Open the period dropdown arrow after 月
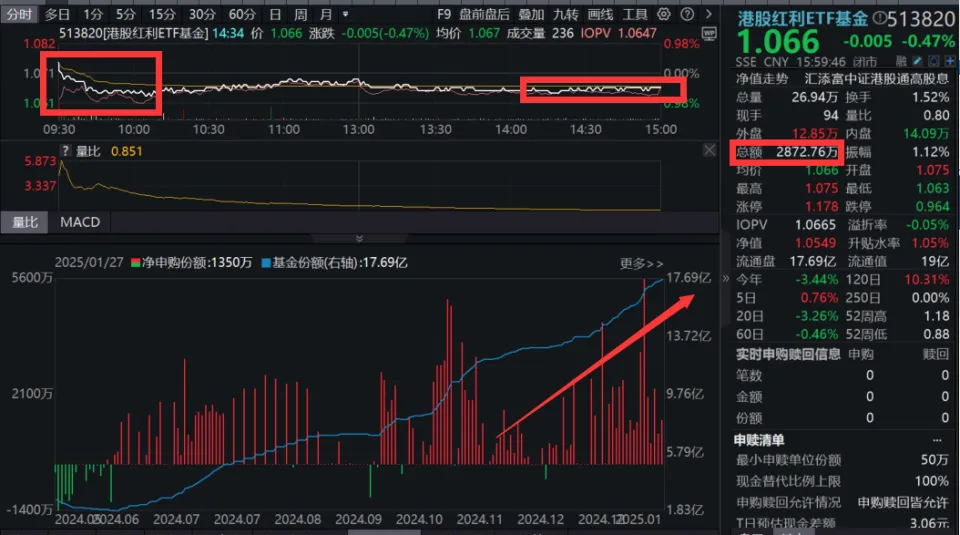 [346, 15]
